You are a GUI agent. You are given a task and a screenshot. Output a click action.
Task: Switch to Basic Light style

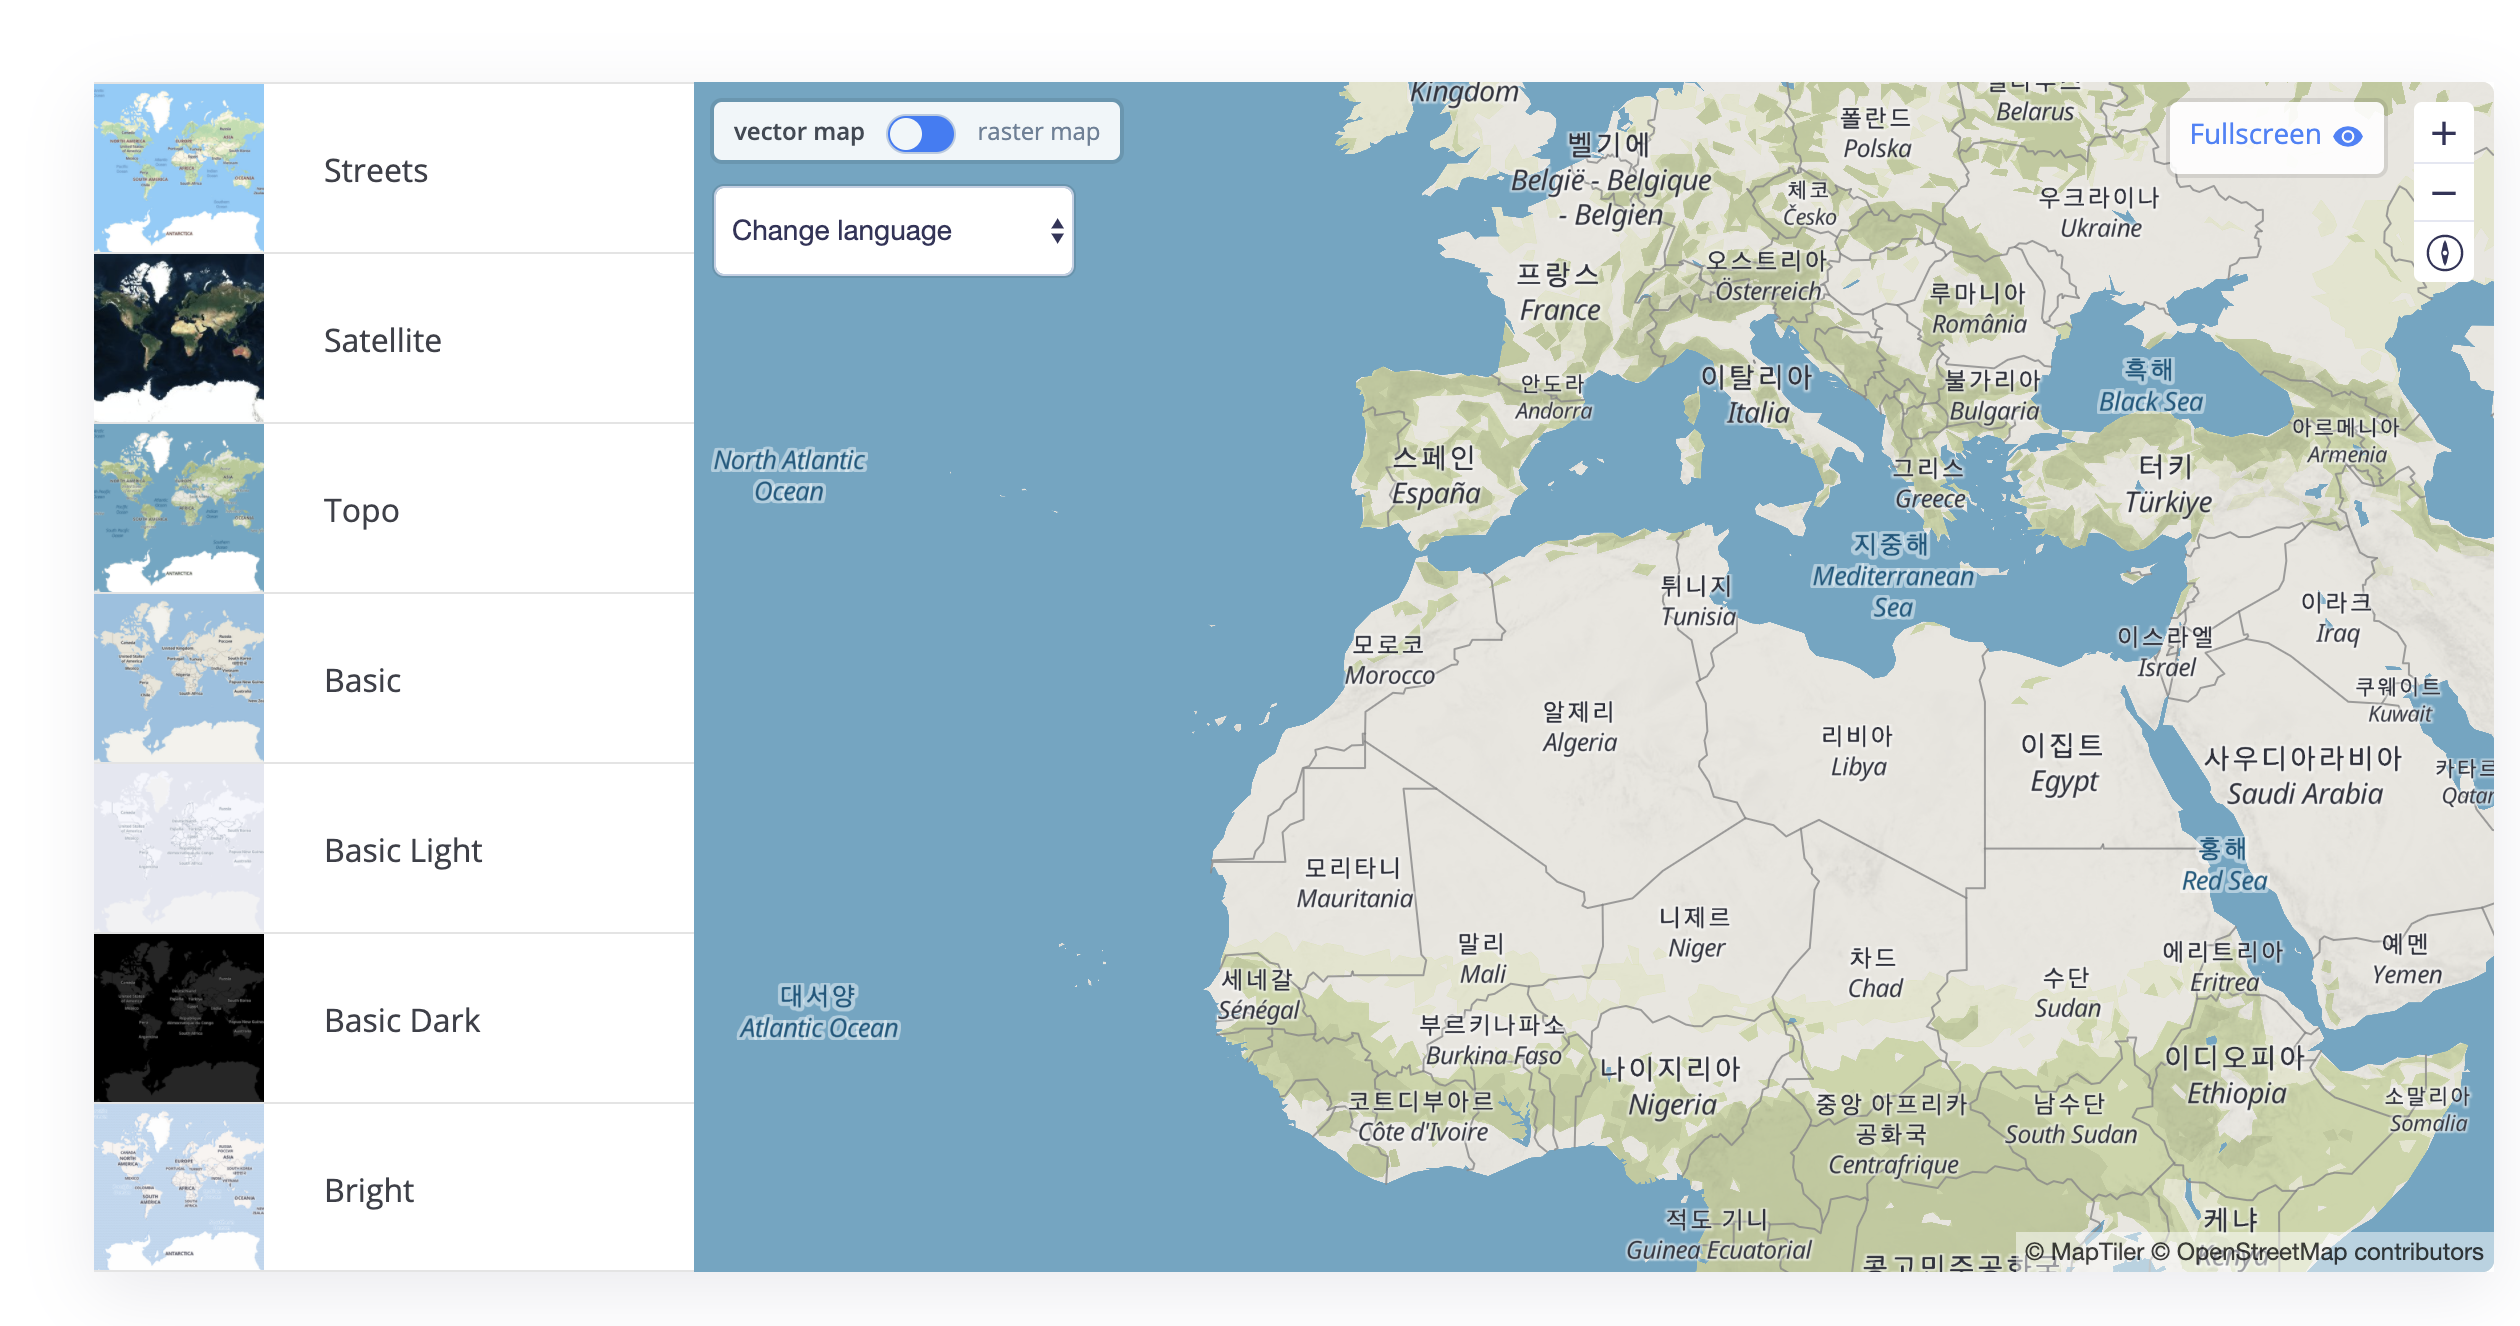(403, 850)
